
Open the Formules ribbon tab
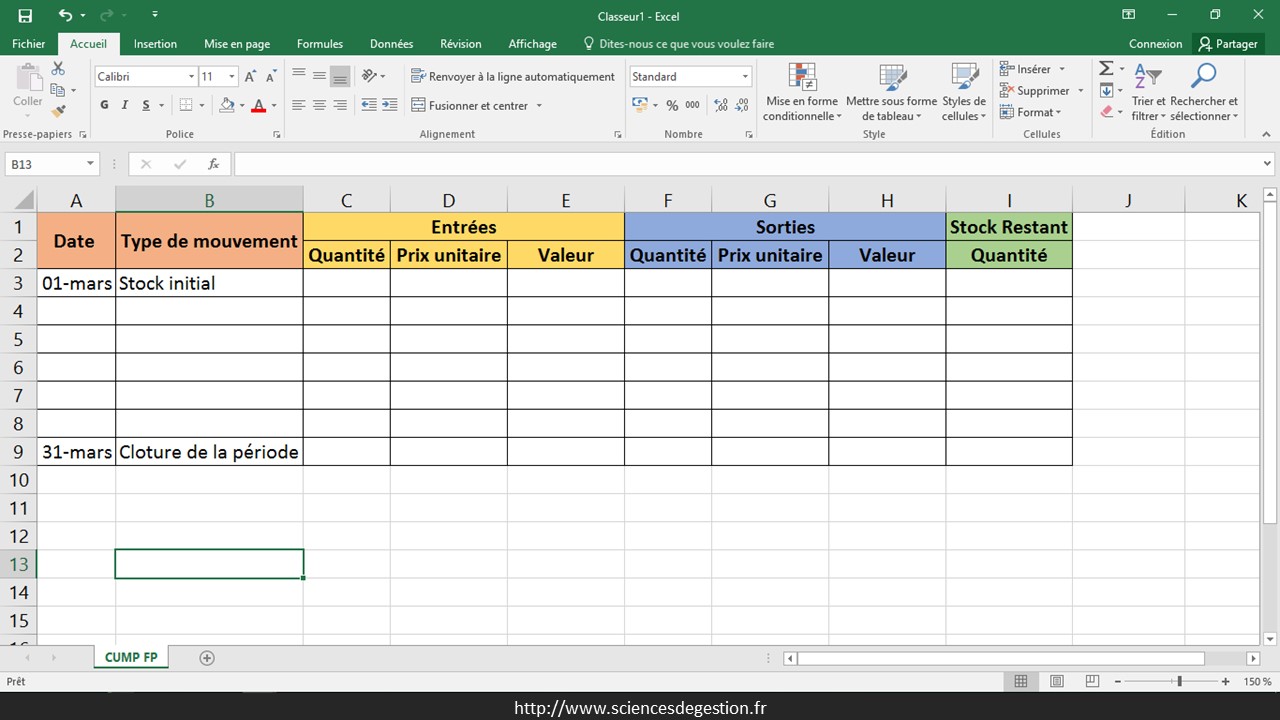[319, 44]
